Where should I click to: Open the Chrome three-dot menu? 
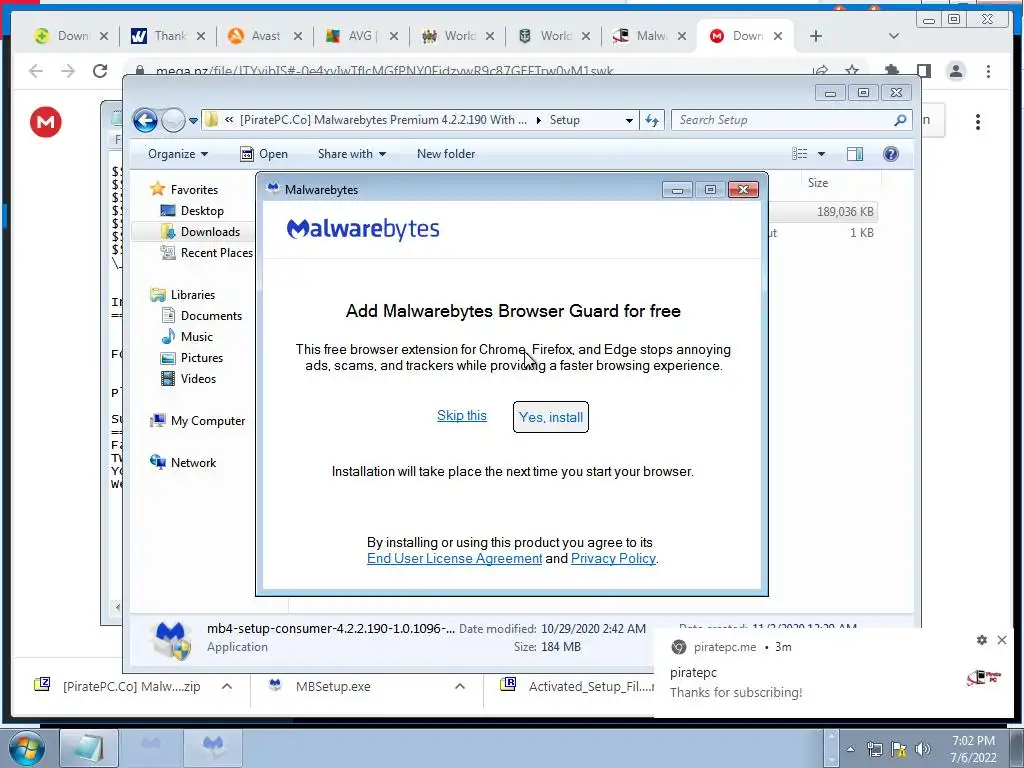[x=988, y=71]
